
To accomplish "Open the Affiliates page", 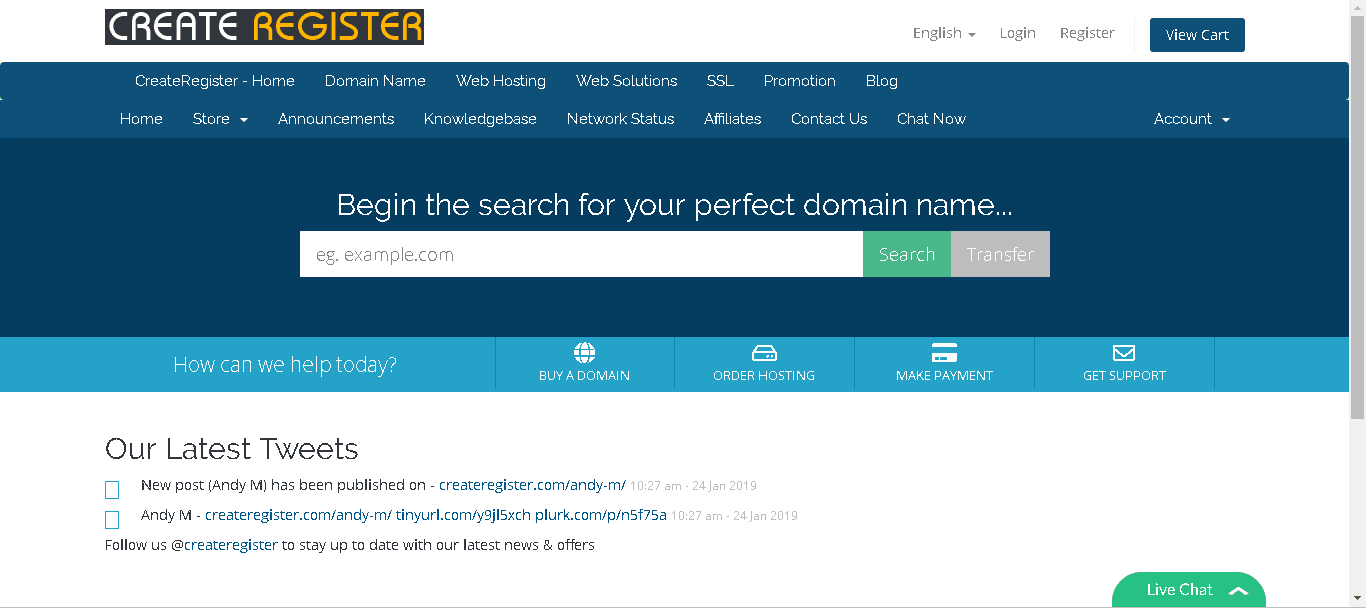I will point(733,119).
